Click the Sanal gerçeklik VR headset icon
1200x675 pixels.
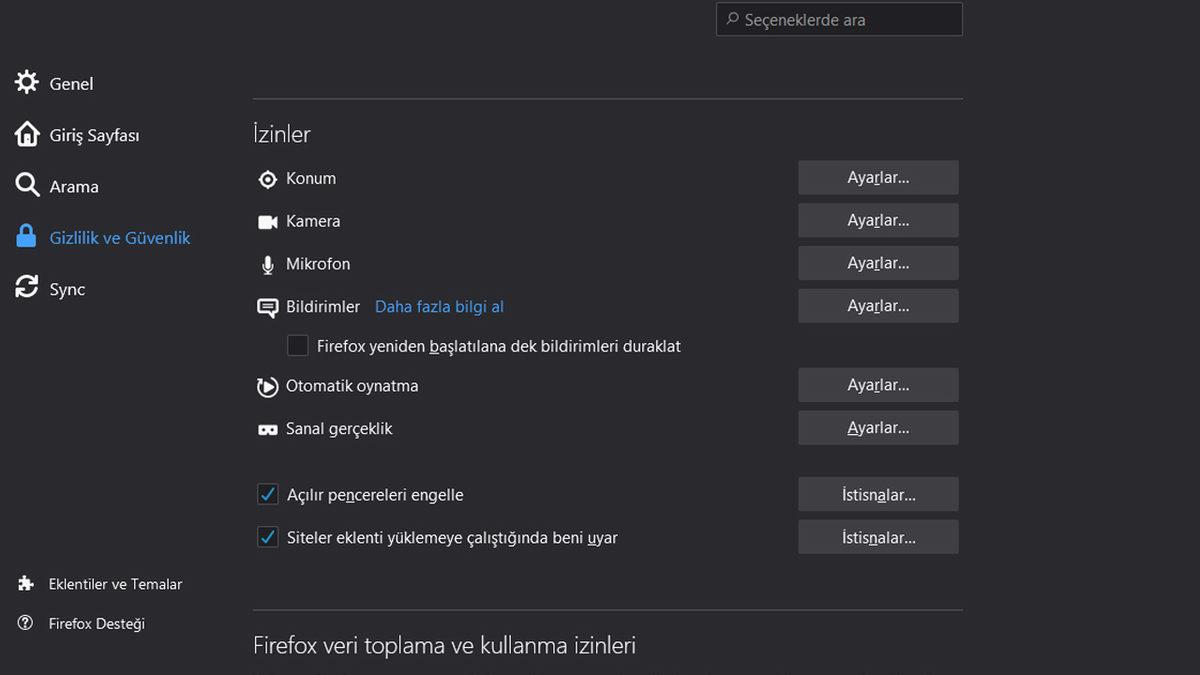point(267,428)
